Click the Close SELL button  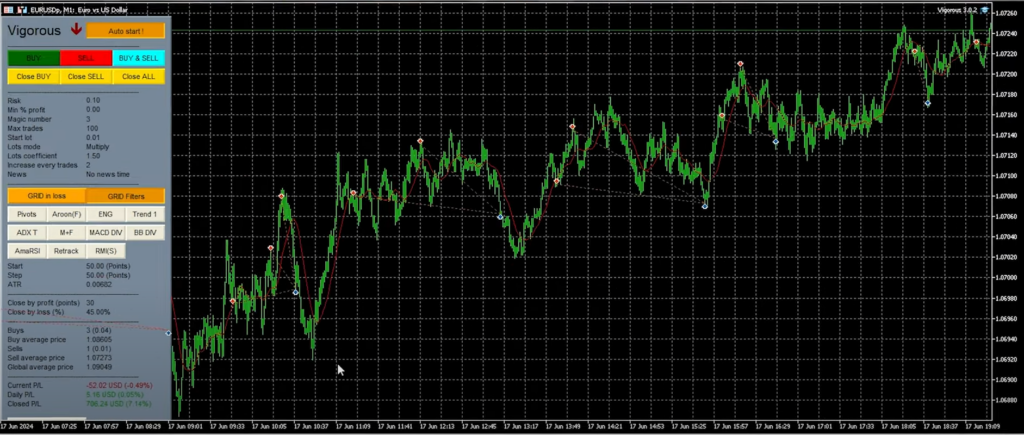[x=86, y=76]
